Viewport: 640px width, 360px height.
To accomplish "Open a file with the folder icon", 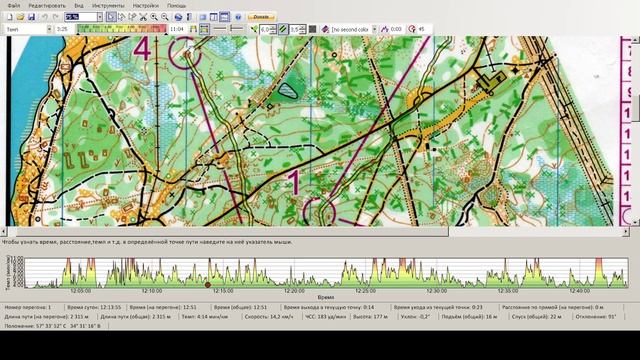I will coord(20,17).
